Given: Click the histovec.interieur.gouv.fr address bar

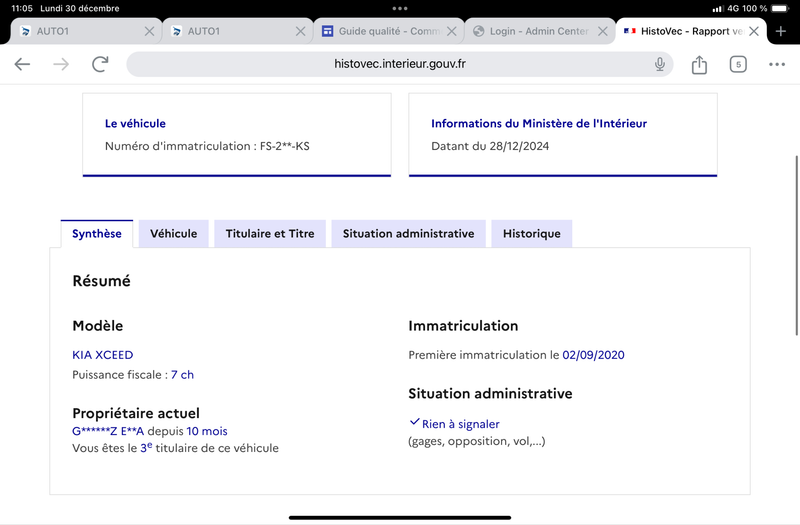Looking at the screenshot, I should click(x=399, y=64).
